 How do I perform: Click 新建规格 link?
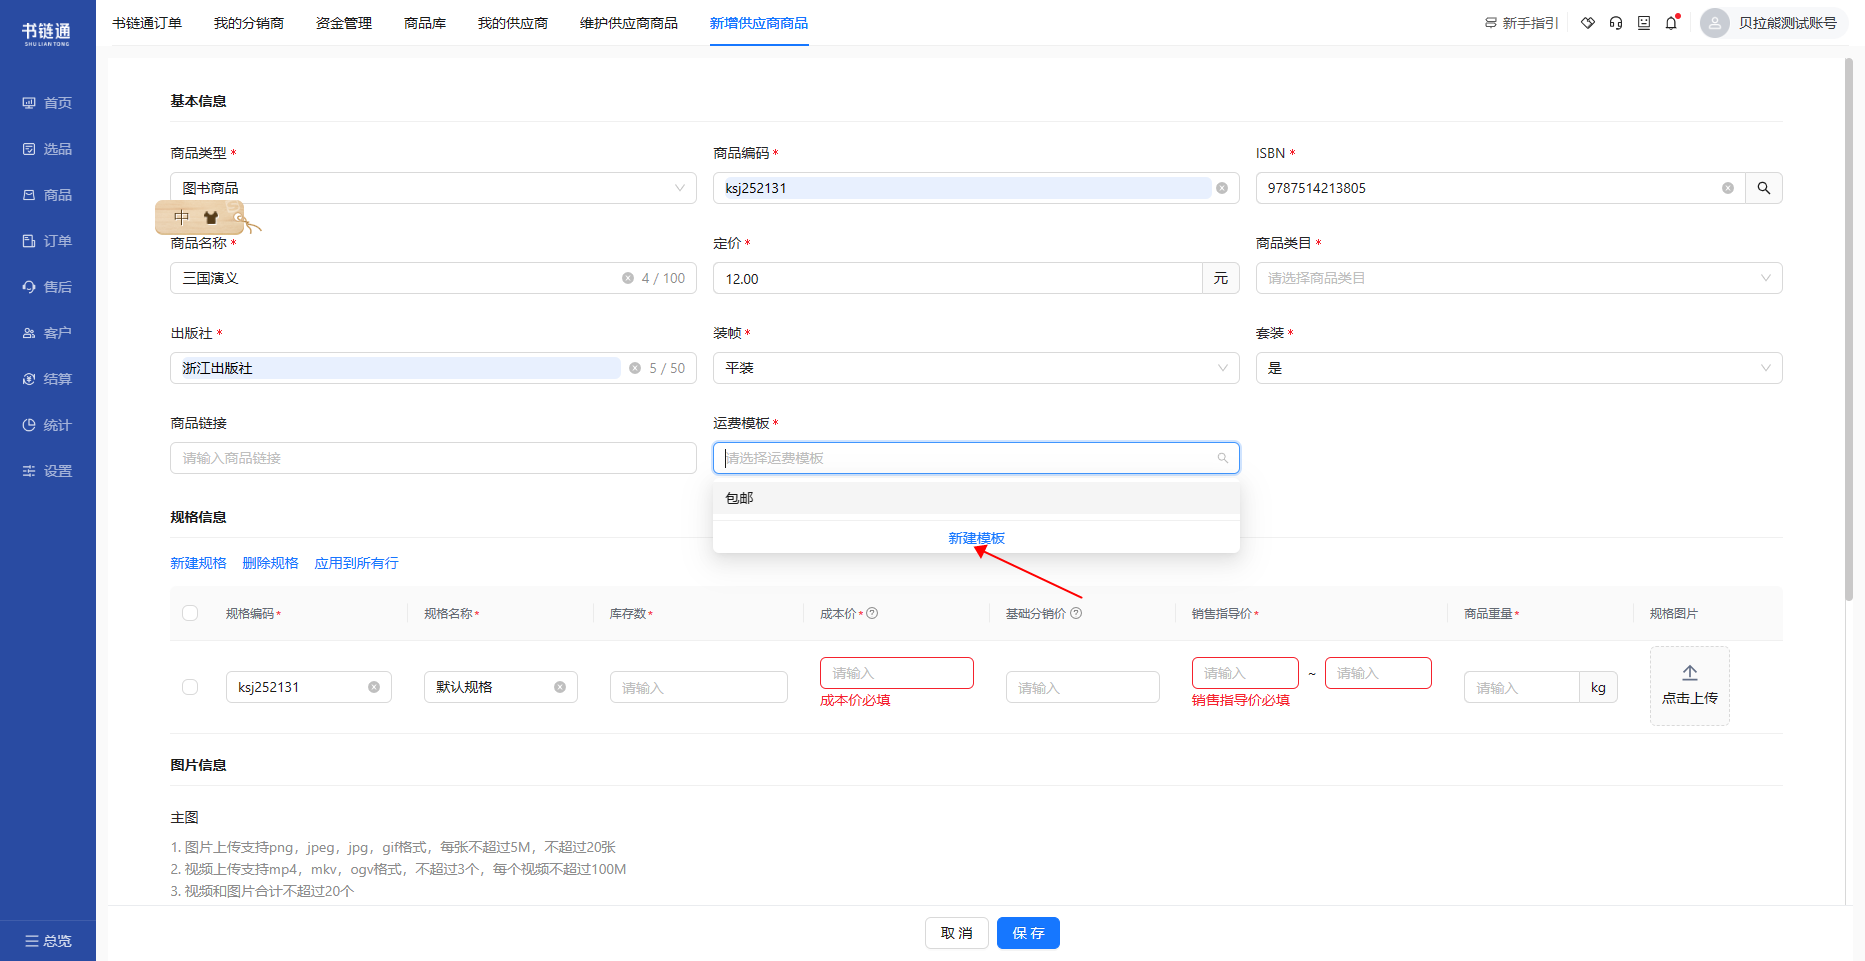198,563
